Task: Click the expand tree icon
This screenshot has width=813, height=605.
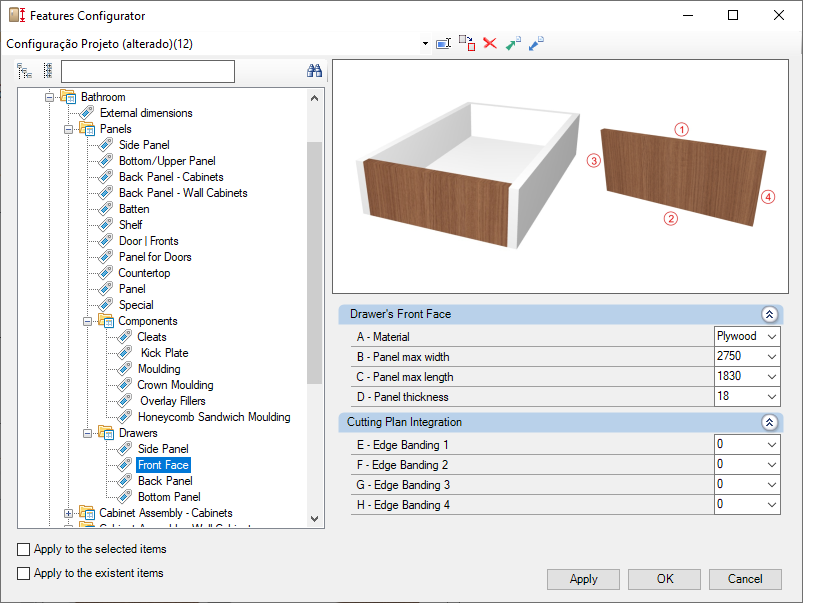Action: click(x=24, y=71)
